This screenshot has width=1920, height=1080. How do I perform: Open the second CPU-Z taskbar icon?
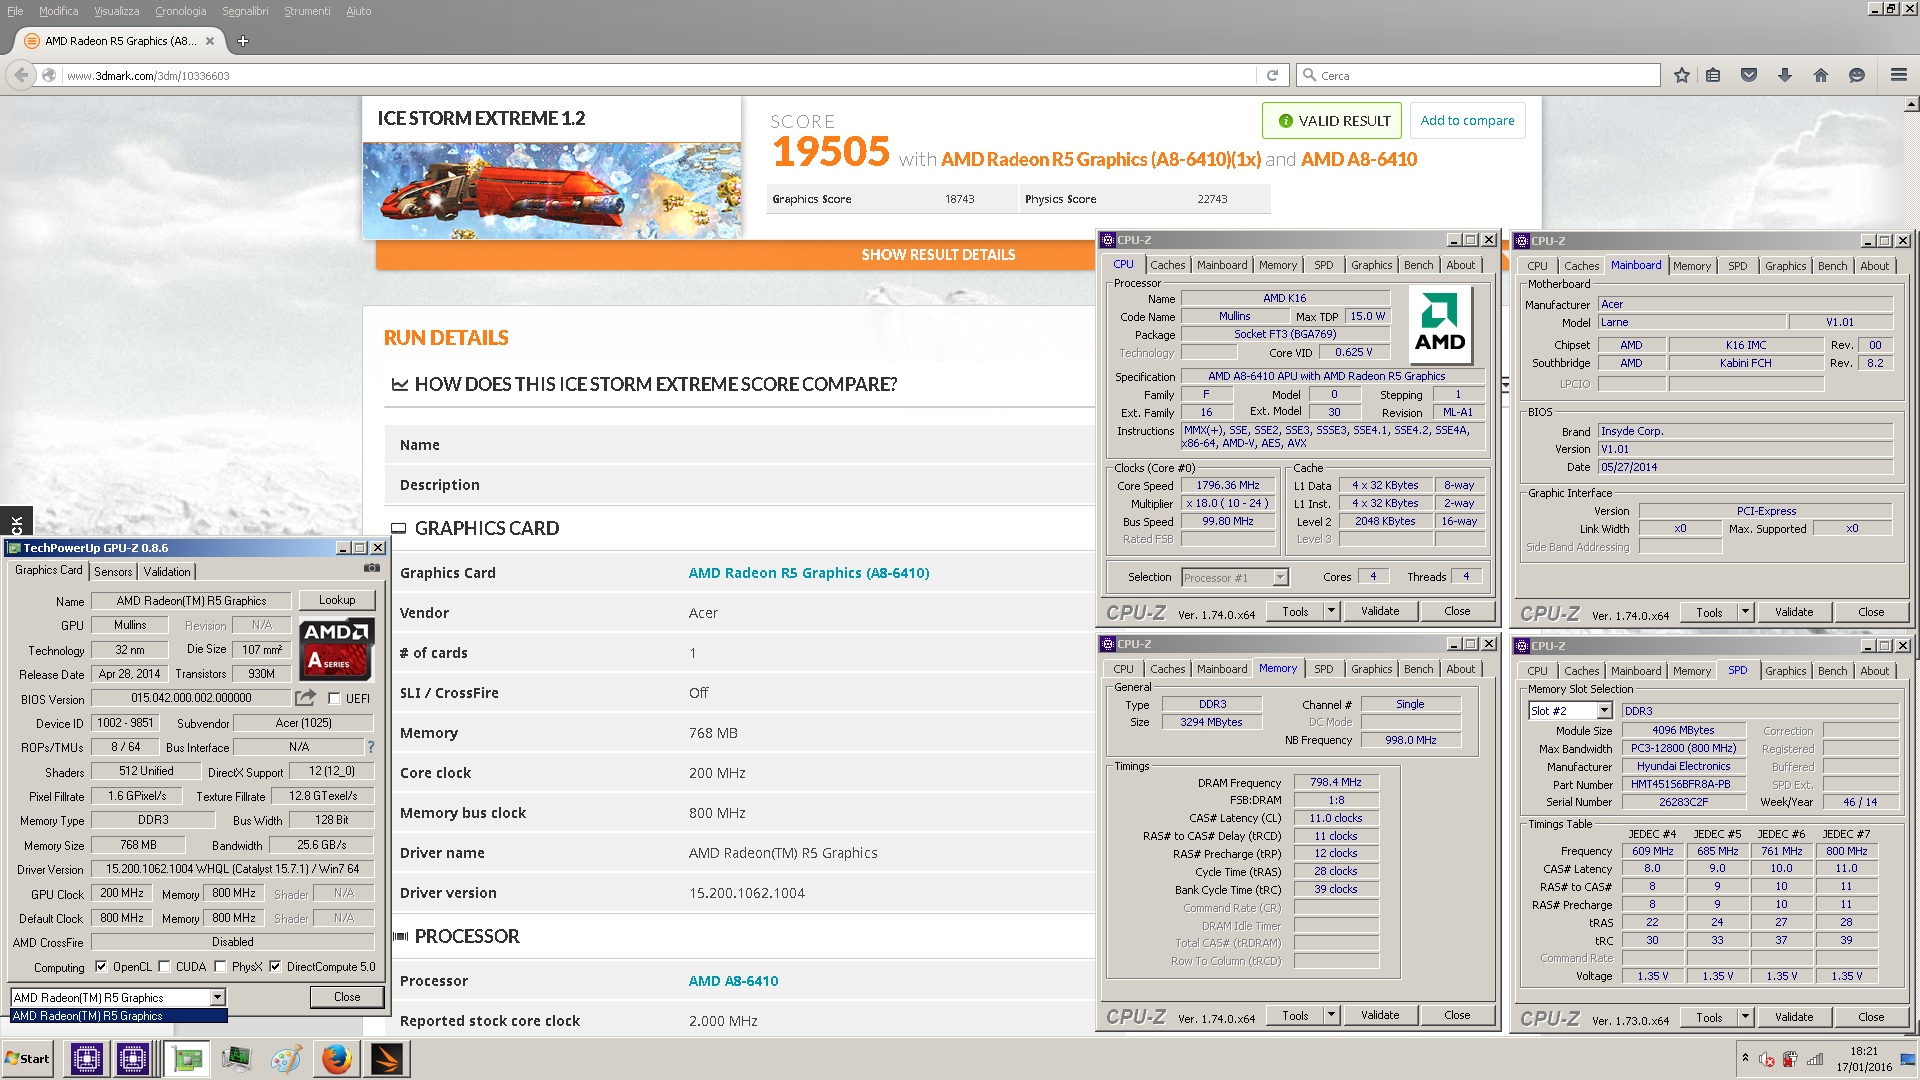133,1058
